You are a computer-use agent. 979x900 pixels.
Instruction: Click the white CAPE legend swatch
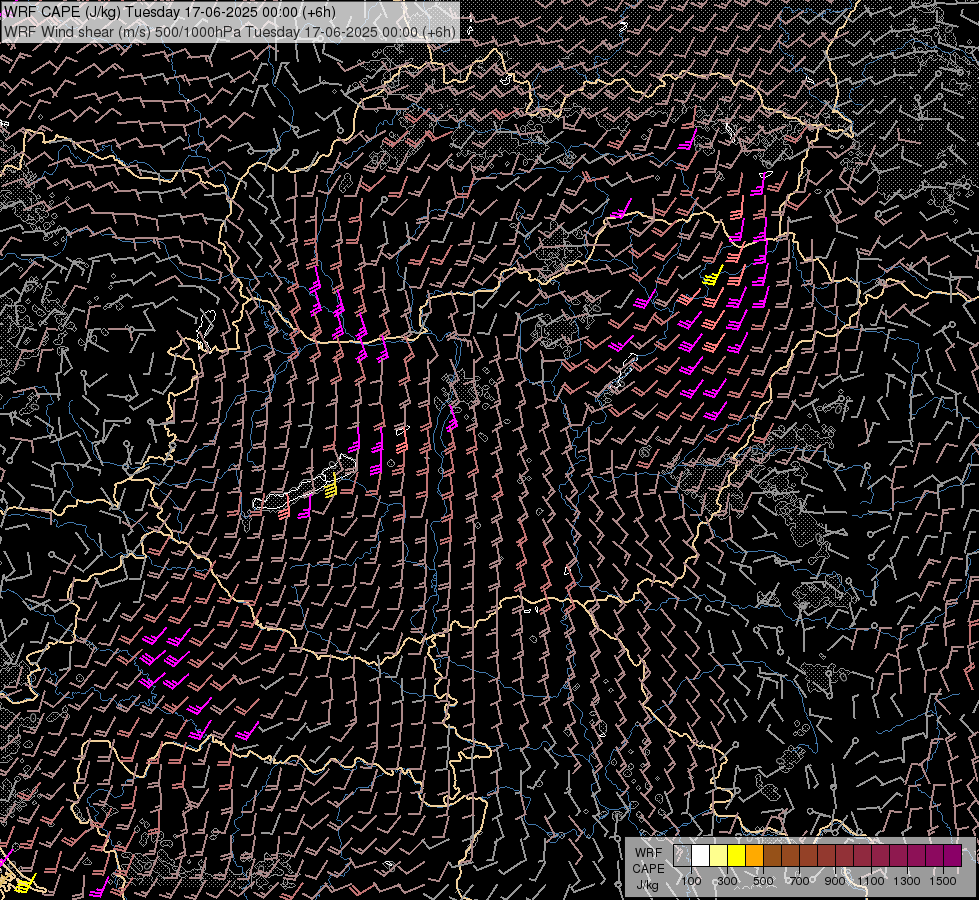(x=701, y=855)
